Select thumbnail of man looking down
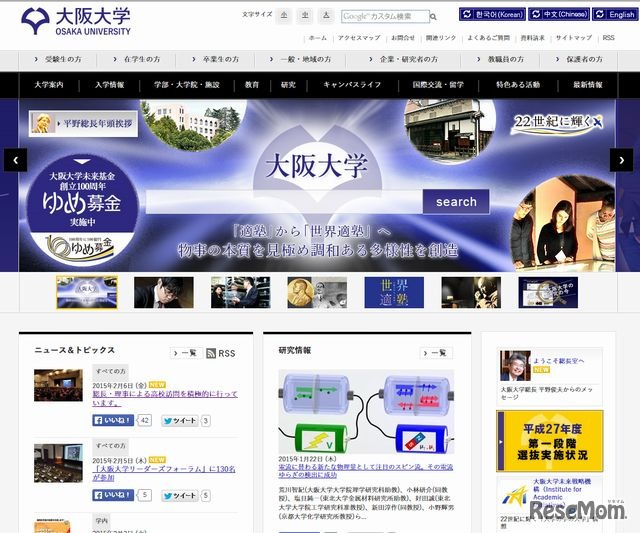 tap(164, 292)
